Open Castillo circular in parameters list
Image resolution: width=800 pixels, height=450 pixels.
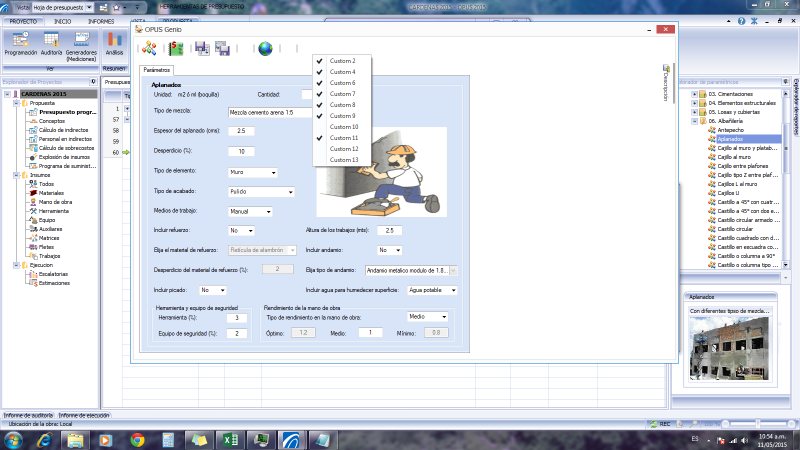(738, 228)
